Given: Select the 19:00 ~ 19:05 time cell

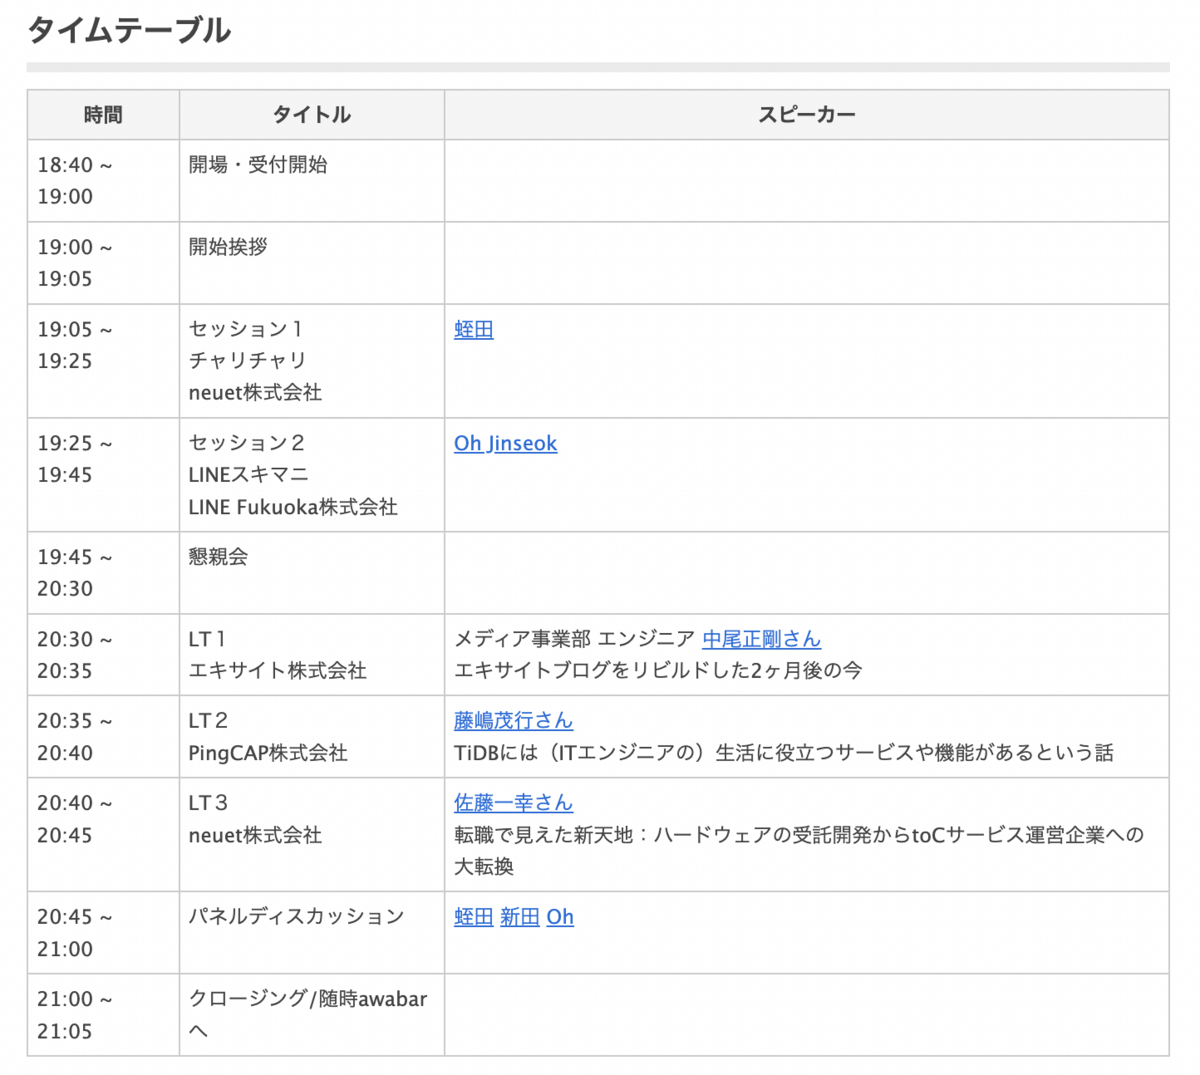Looking at the screenshot, I should tap(103, 263).
